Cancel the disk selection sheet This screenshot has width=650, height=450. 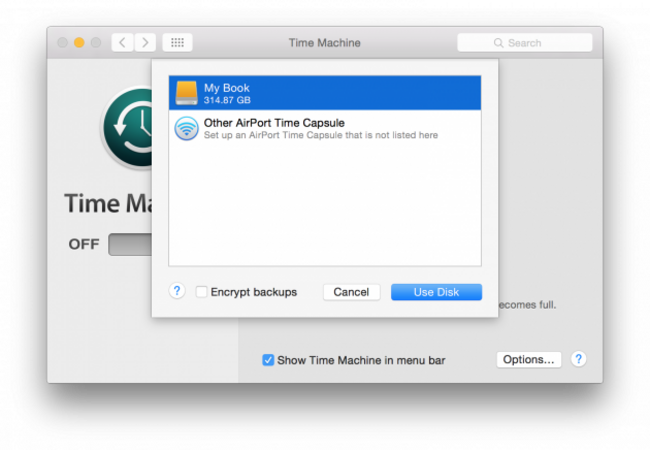(352, 292)
